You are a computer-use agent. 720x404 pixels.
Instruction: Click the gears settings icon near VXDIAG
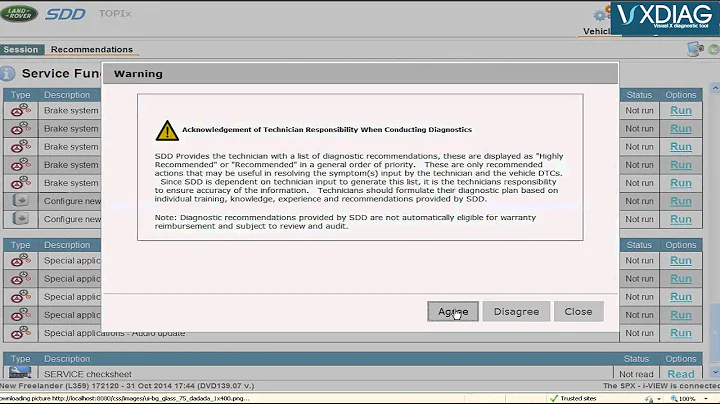pyautogui.click(x=601, y=15)
